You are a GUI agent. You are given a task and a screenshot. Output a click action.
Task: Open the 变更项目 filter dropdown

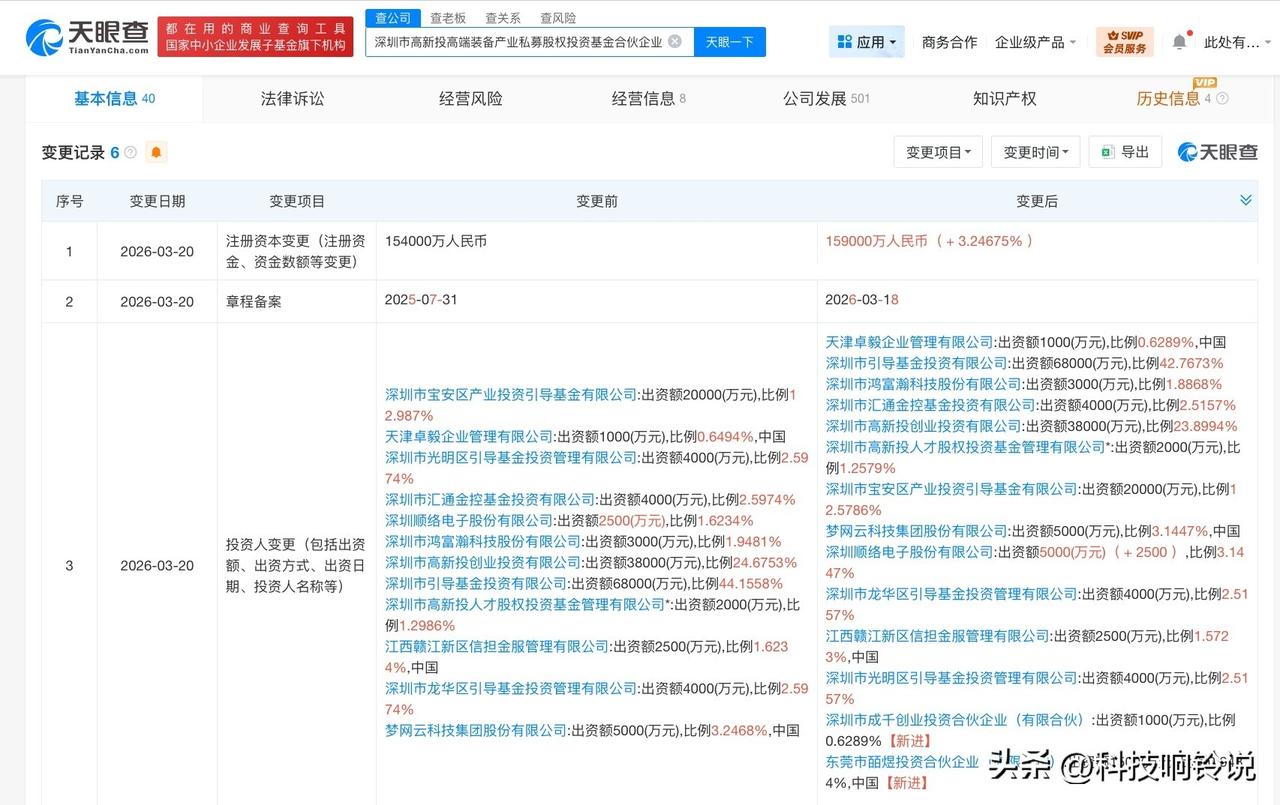point(938,152)
